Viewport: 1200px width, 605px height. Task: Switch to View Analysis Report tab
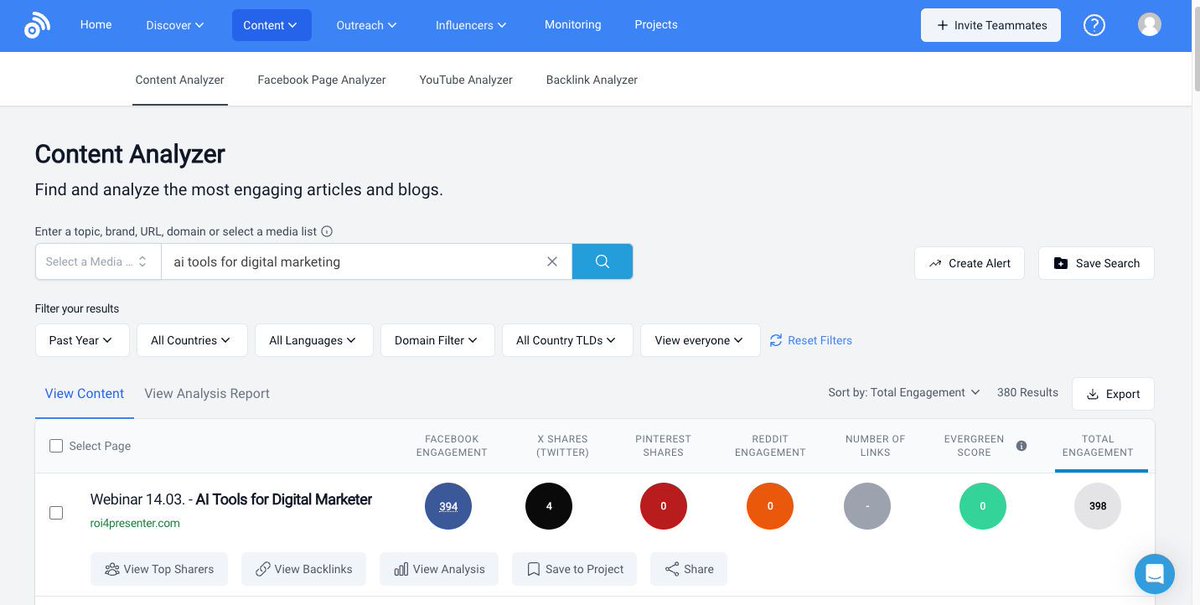(x=207, y=393)
